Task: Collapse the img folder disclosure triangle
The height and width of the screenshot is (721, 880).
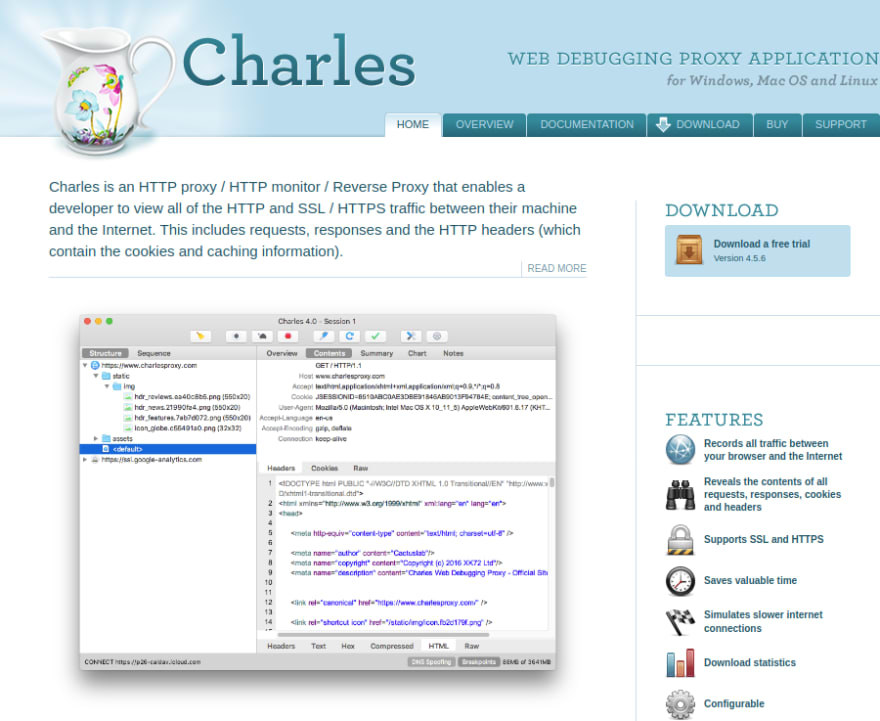Action: [x=107, y=387]
